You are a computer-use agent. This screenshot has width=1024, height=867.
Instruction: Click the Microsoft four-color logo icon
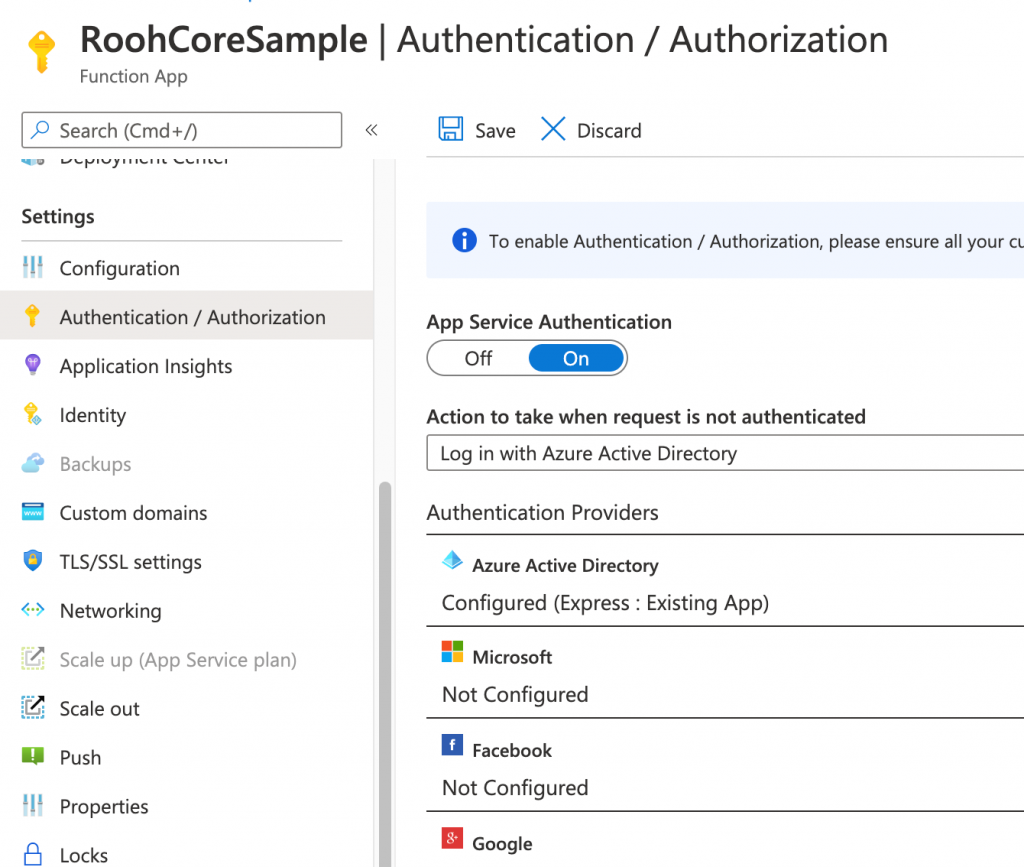point(452,652)
